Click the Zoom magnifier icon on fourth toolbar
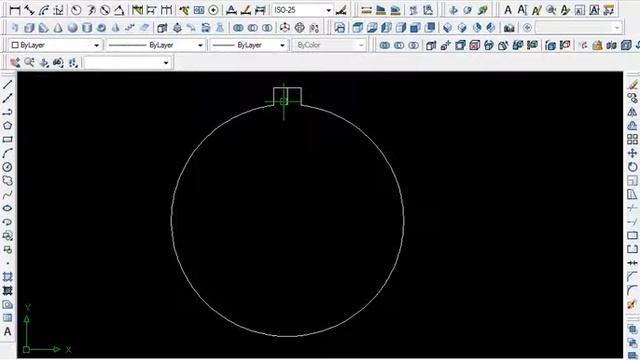This screenshot has height=360, width=640. [x=29, y=62]
